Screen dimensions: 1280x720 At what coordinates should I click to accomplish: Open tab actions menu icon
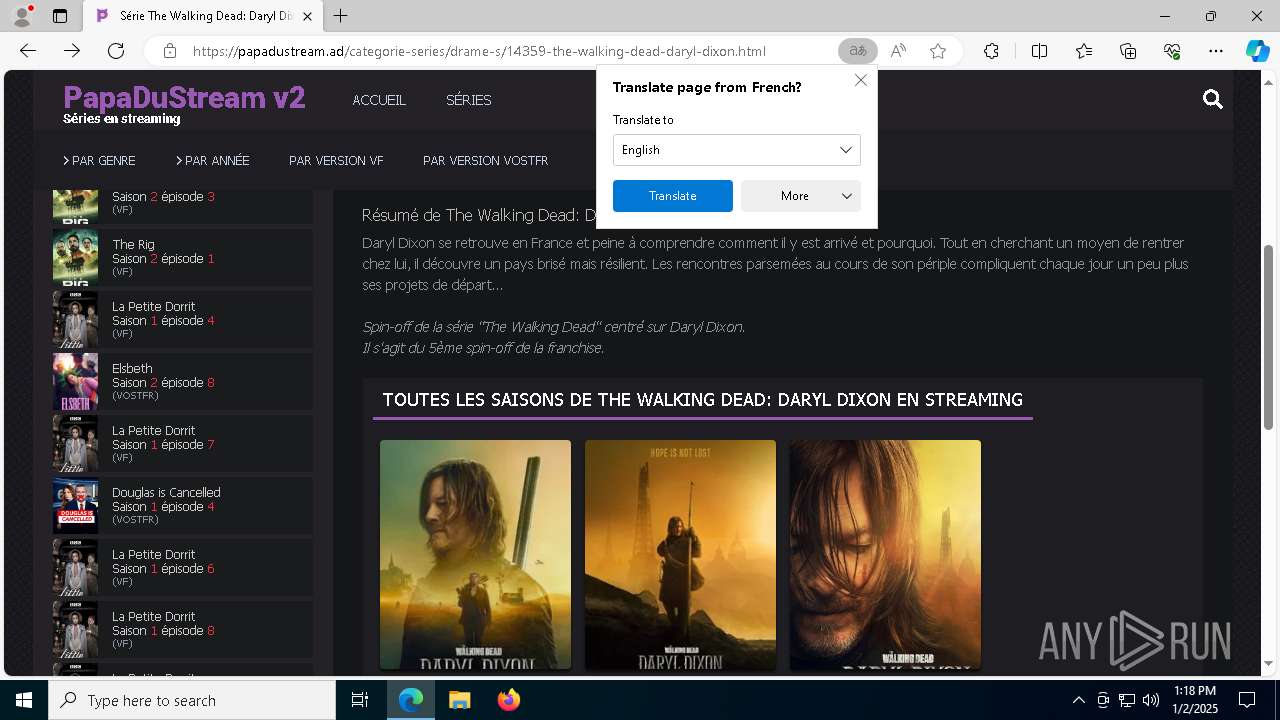[x=60, y=16]
